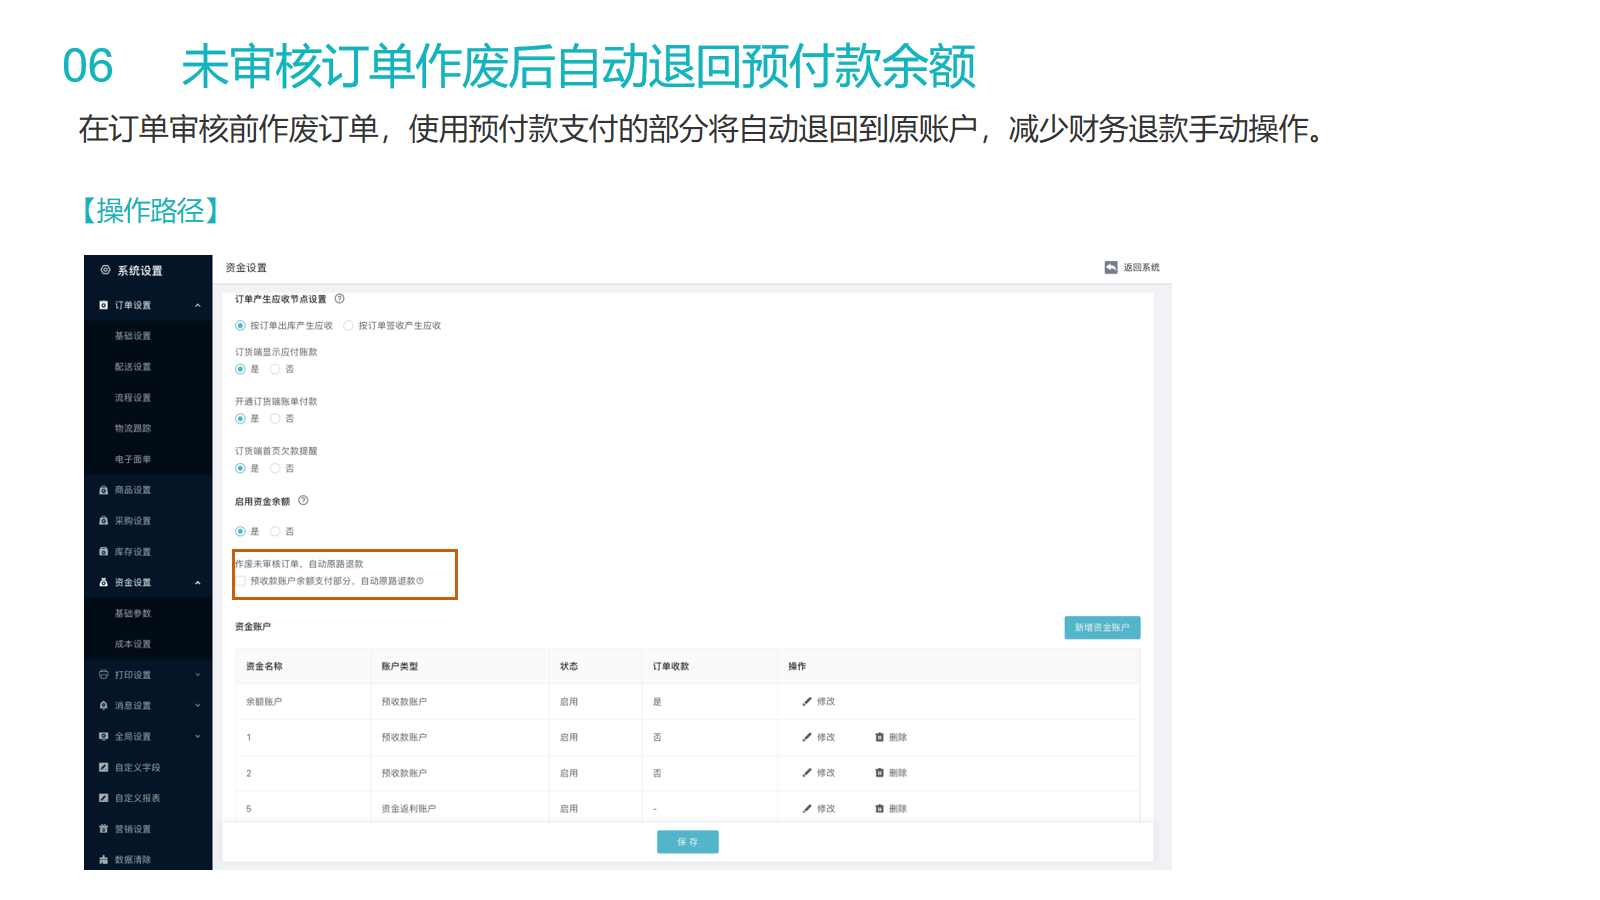Open 基础参数 under 资金设置
This screenshot has width=1600, height=900.
pos(133,613)
